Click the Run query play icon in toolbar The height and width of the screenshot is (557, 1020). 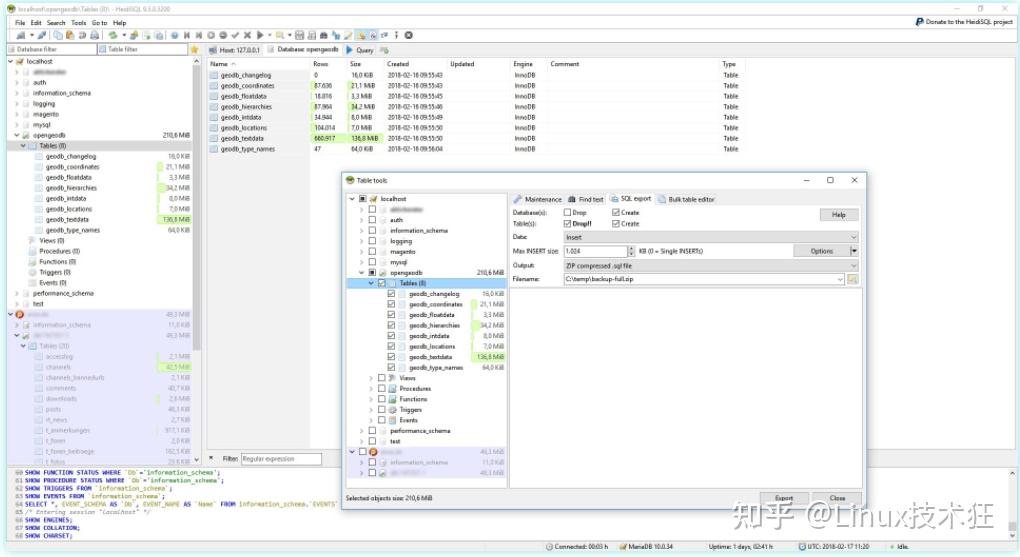pyautogui.click(x=260, y=35)
